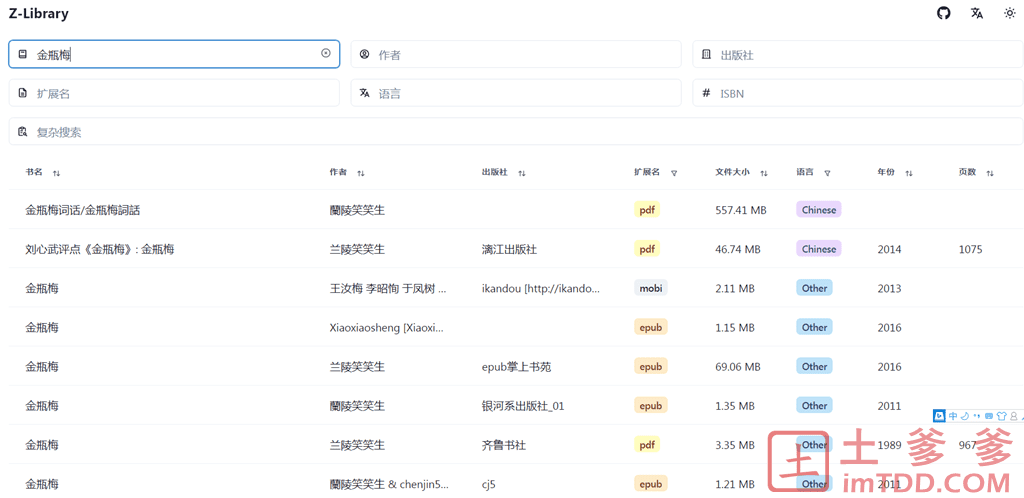Click the 书名 column header label
The height and width of the screenshot is (498, 1024).
34,172
